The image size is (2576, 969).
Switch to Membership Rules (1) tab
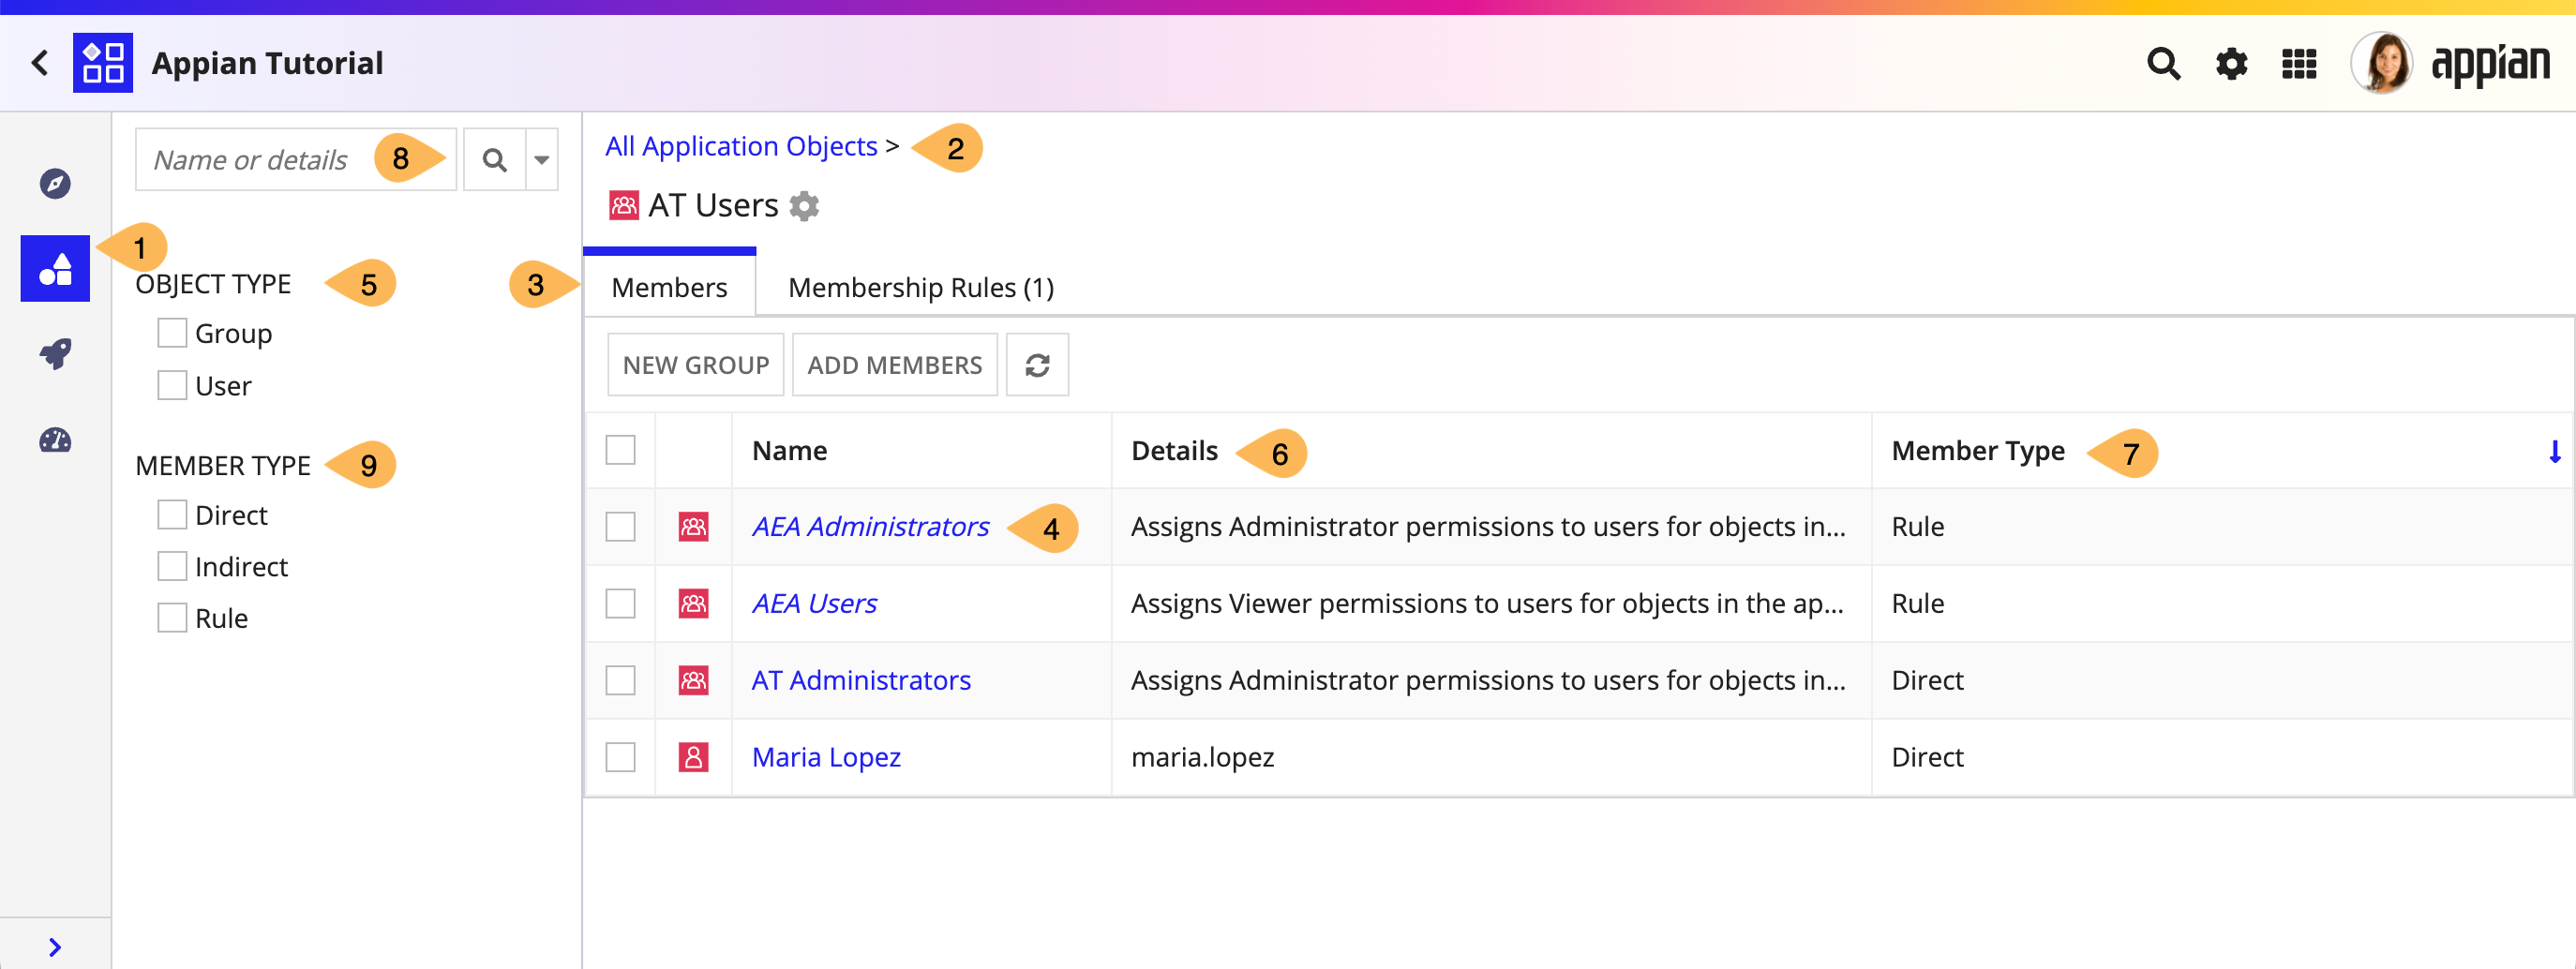(x=921, y=287)
